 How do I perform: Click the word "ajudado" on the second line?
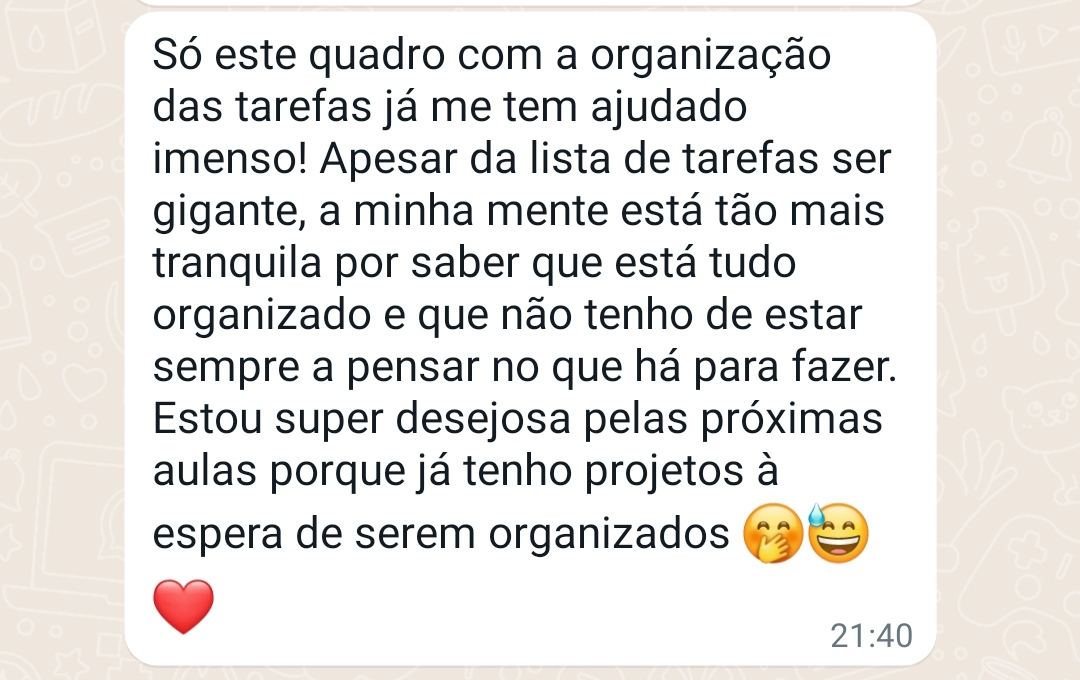click(x=669, y=108)
